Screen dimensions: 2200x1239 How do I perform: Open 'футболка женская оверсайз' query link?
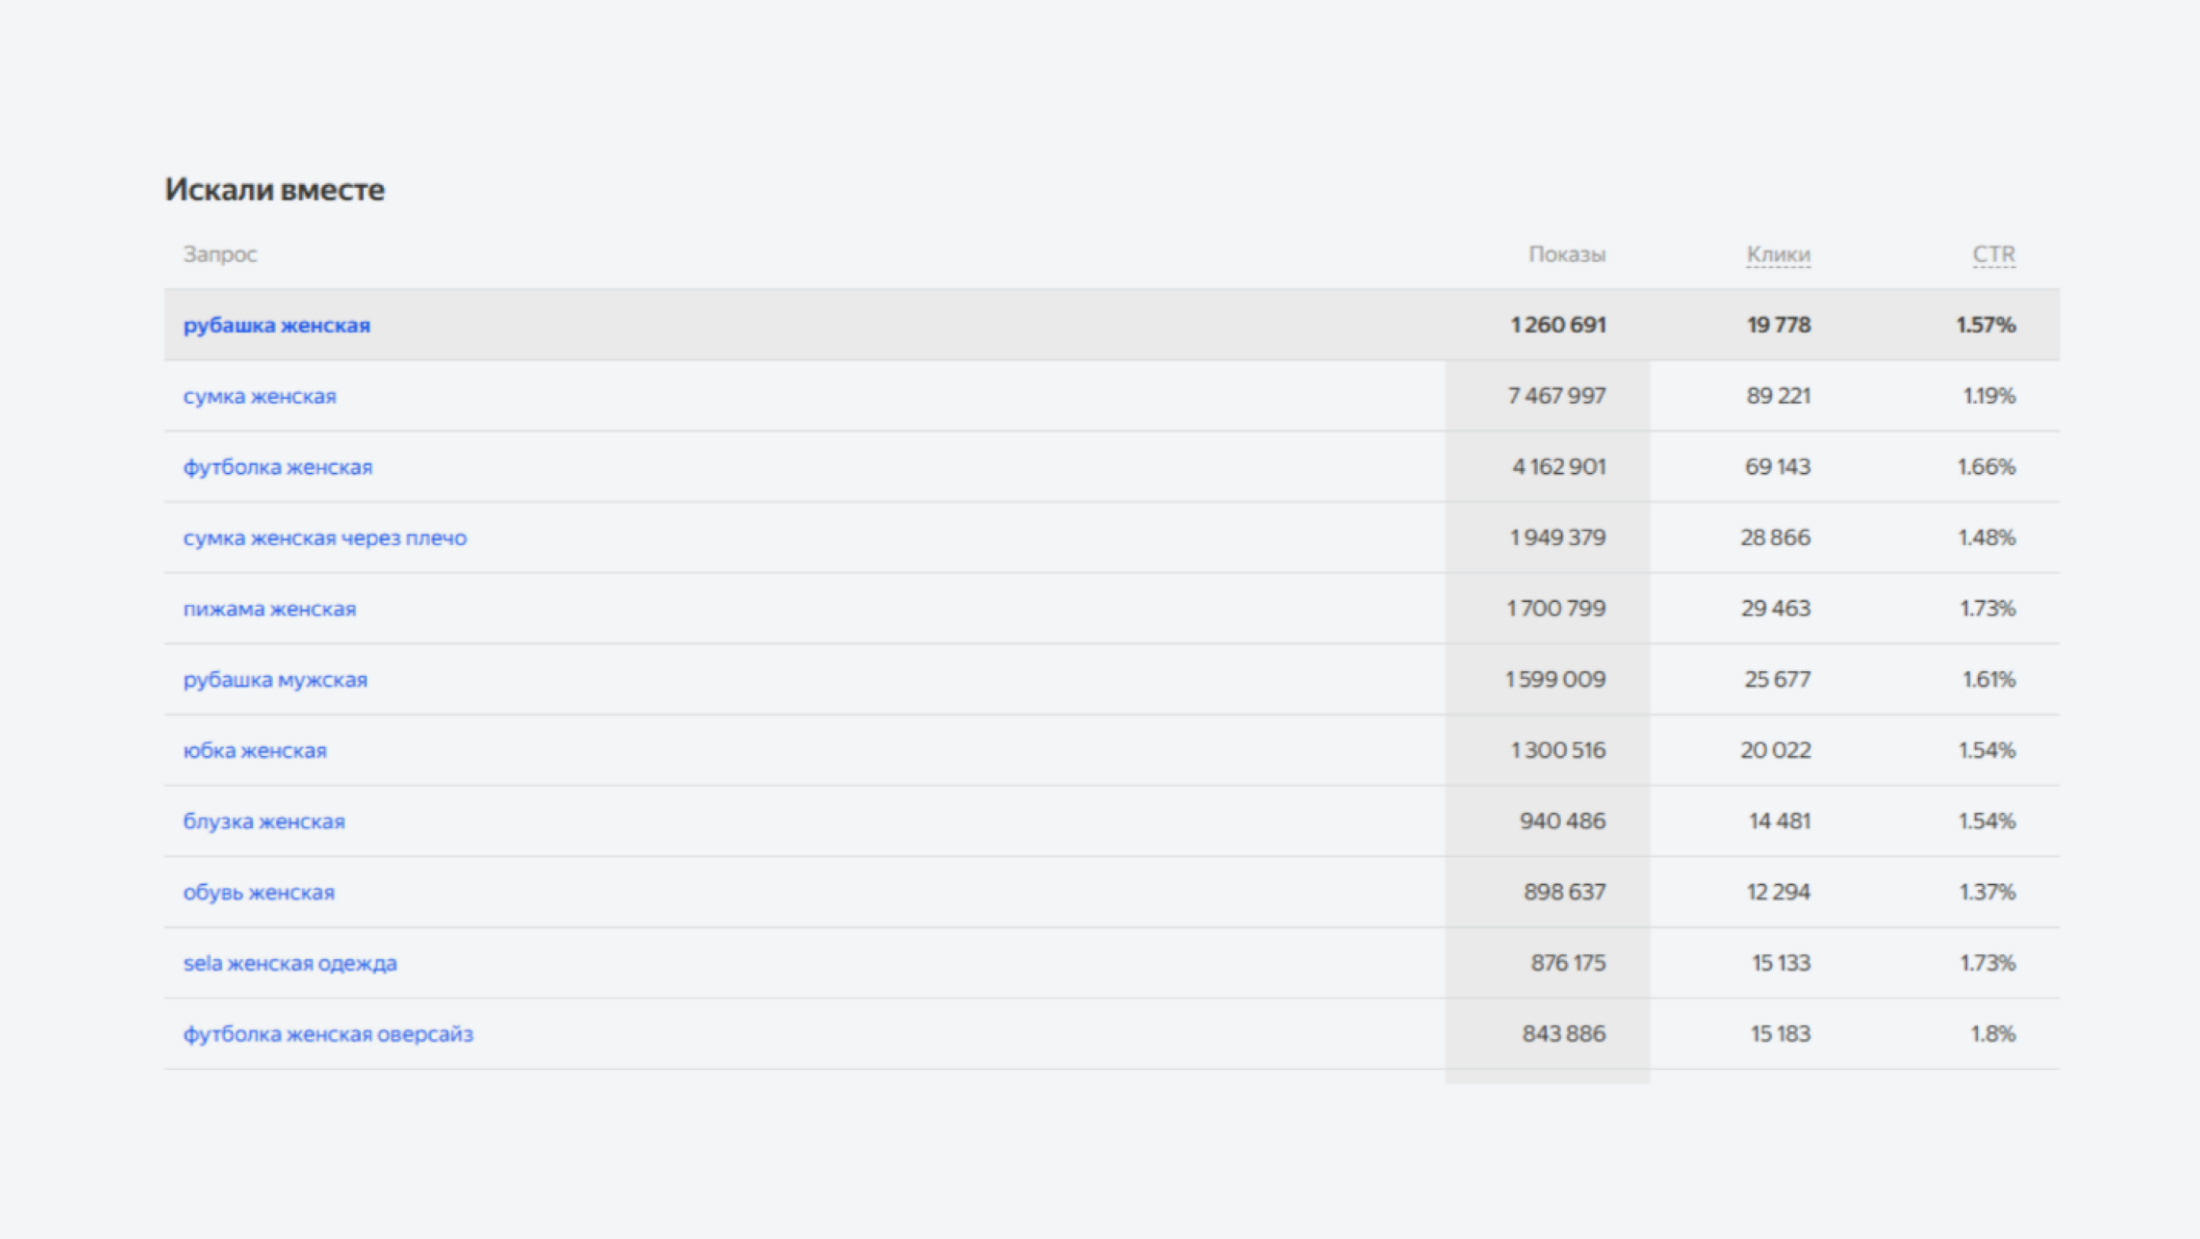coord(328,1035)
